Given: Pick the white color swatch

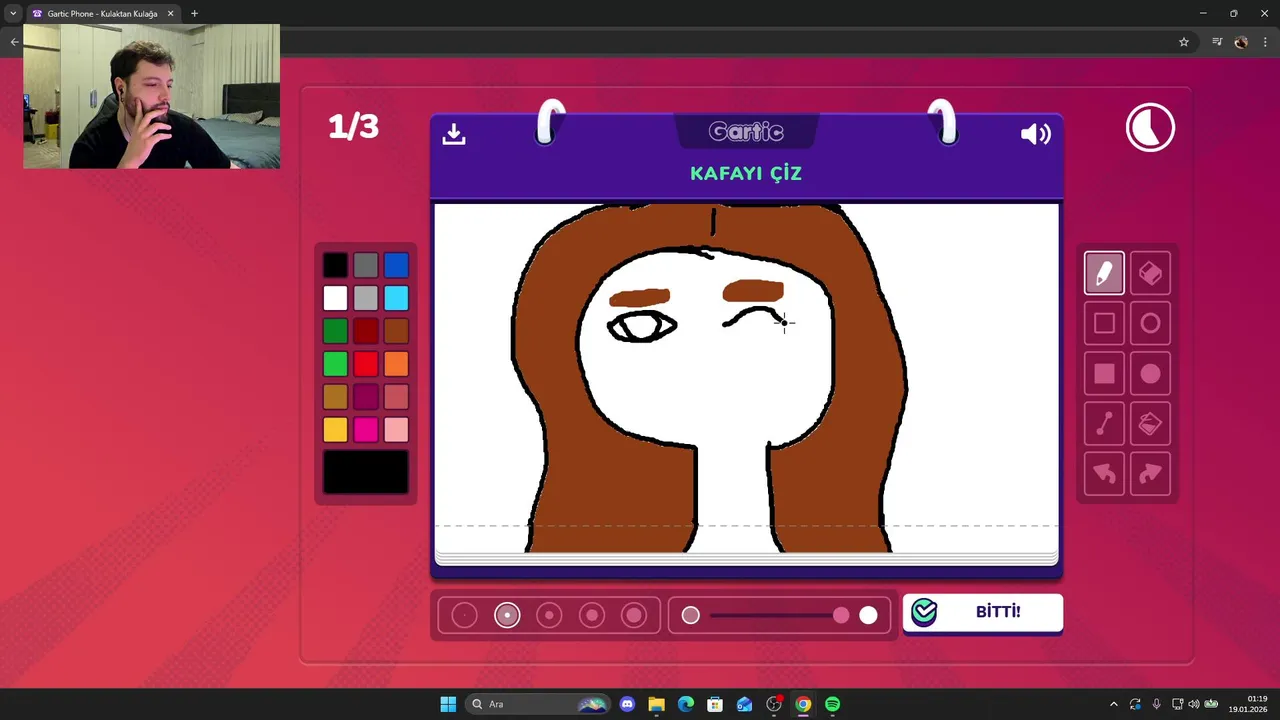Looking at the screenshot, I should pos(335,298).
